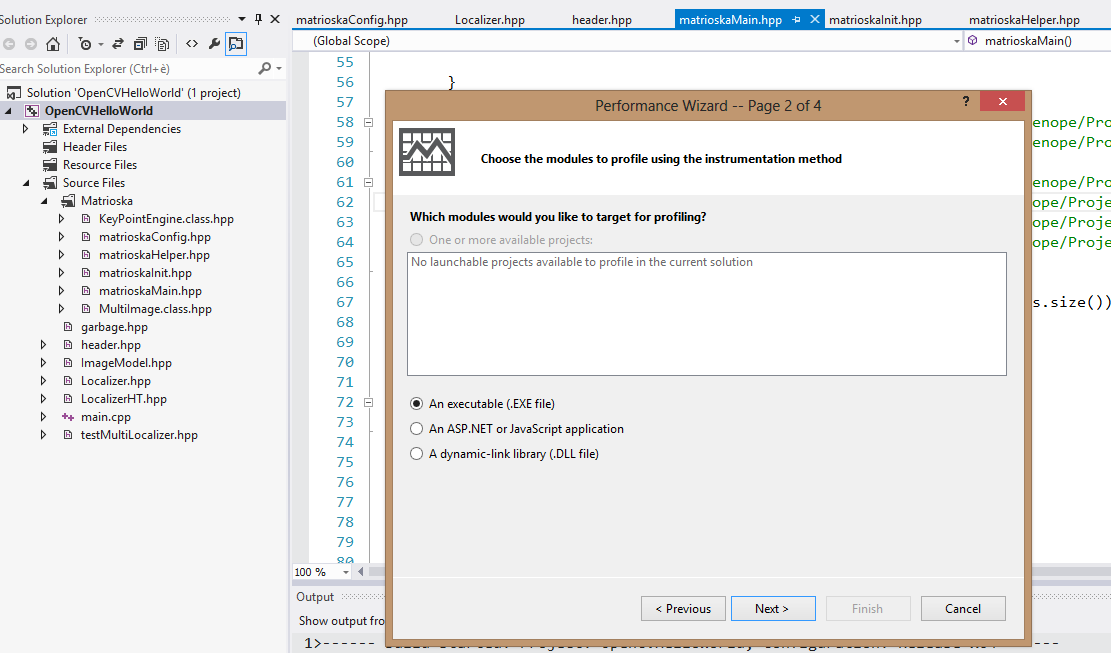Click the Collapse All icon in Solution Explorer
The image size is (1111, 653).
[140, 44]
